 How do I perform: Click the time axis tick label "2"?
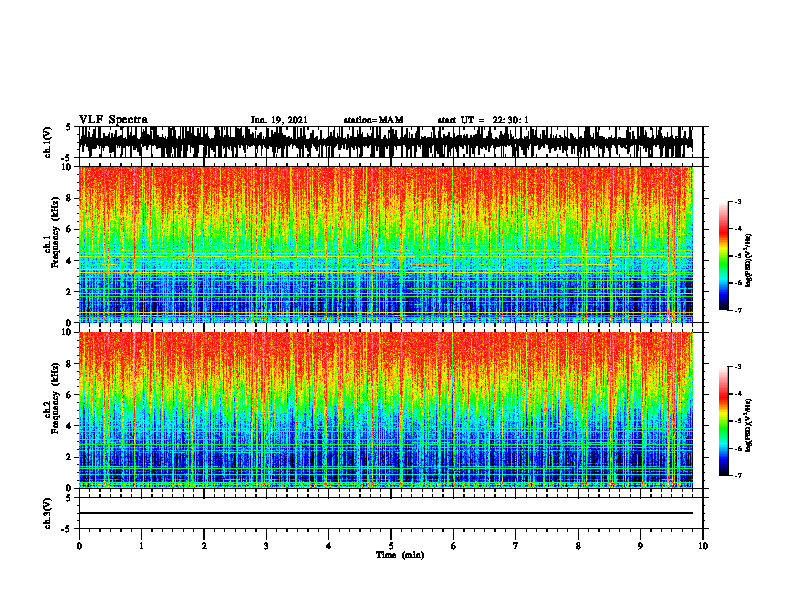pyautogui.click(x=204, y=546)
